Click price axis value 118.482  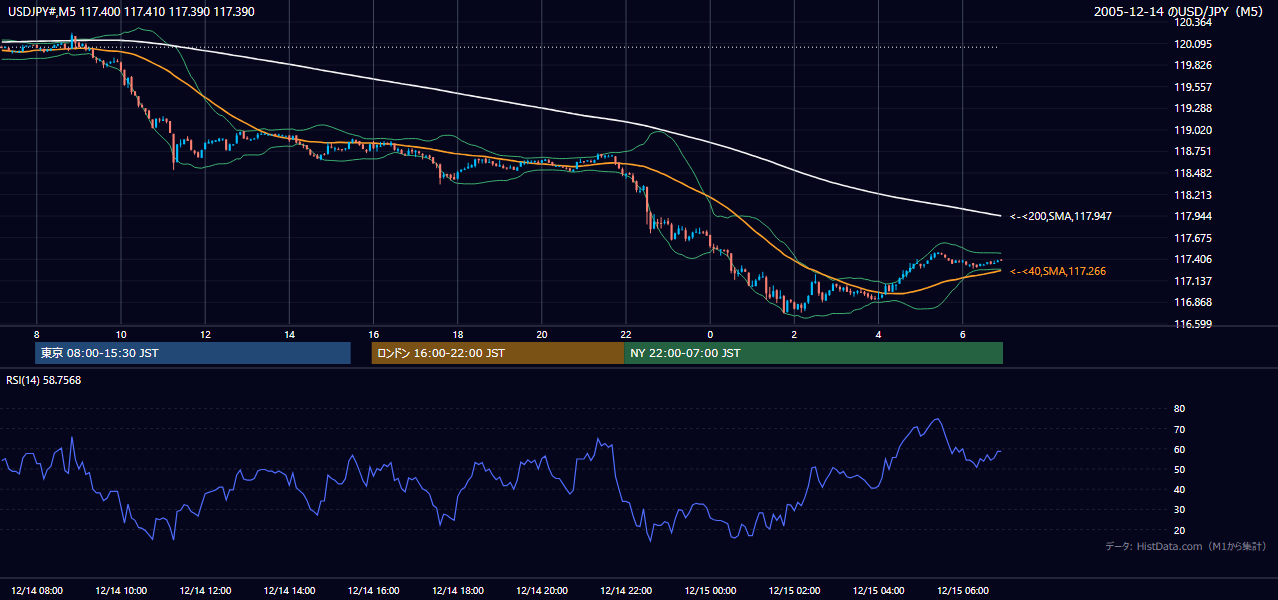(x=1192, y=173)
